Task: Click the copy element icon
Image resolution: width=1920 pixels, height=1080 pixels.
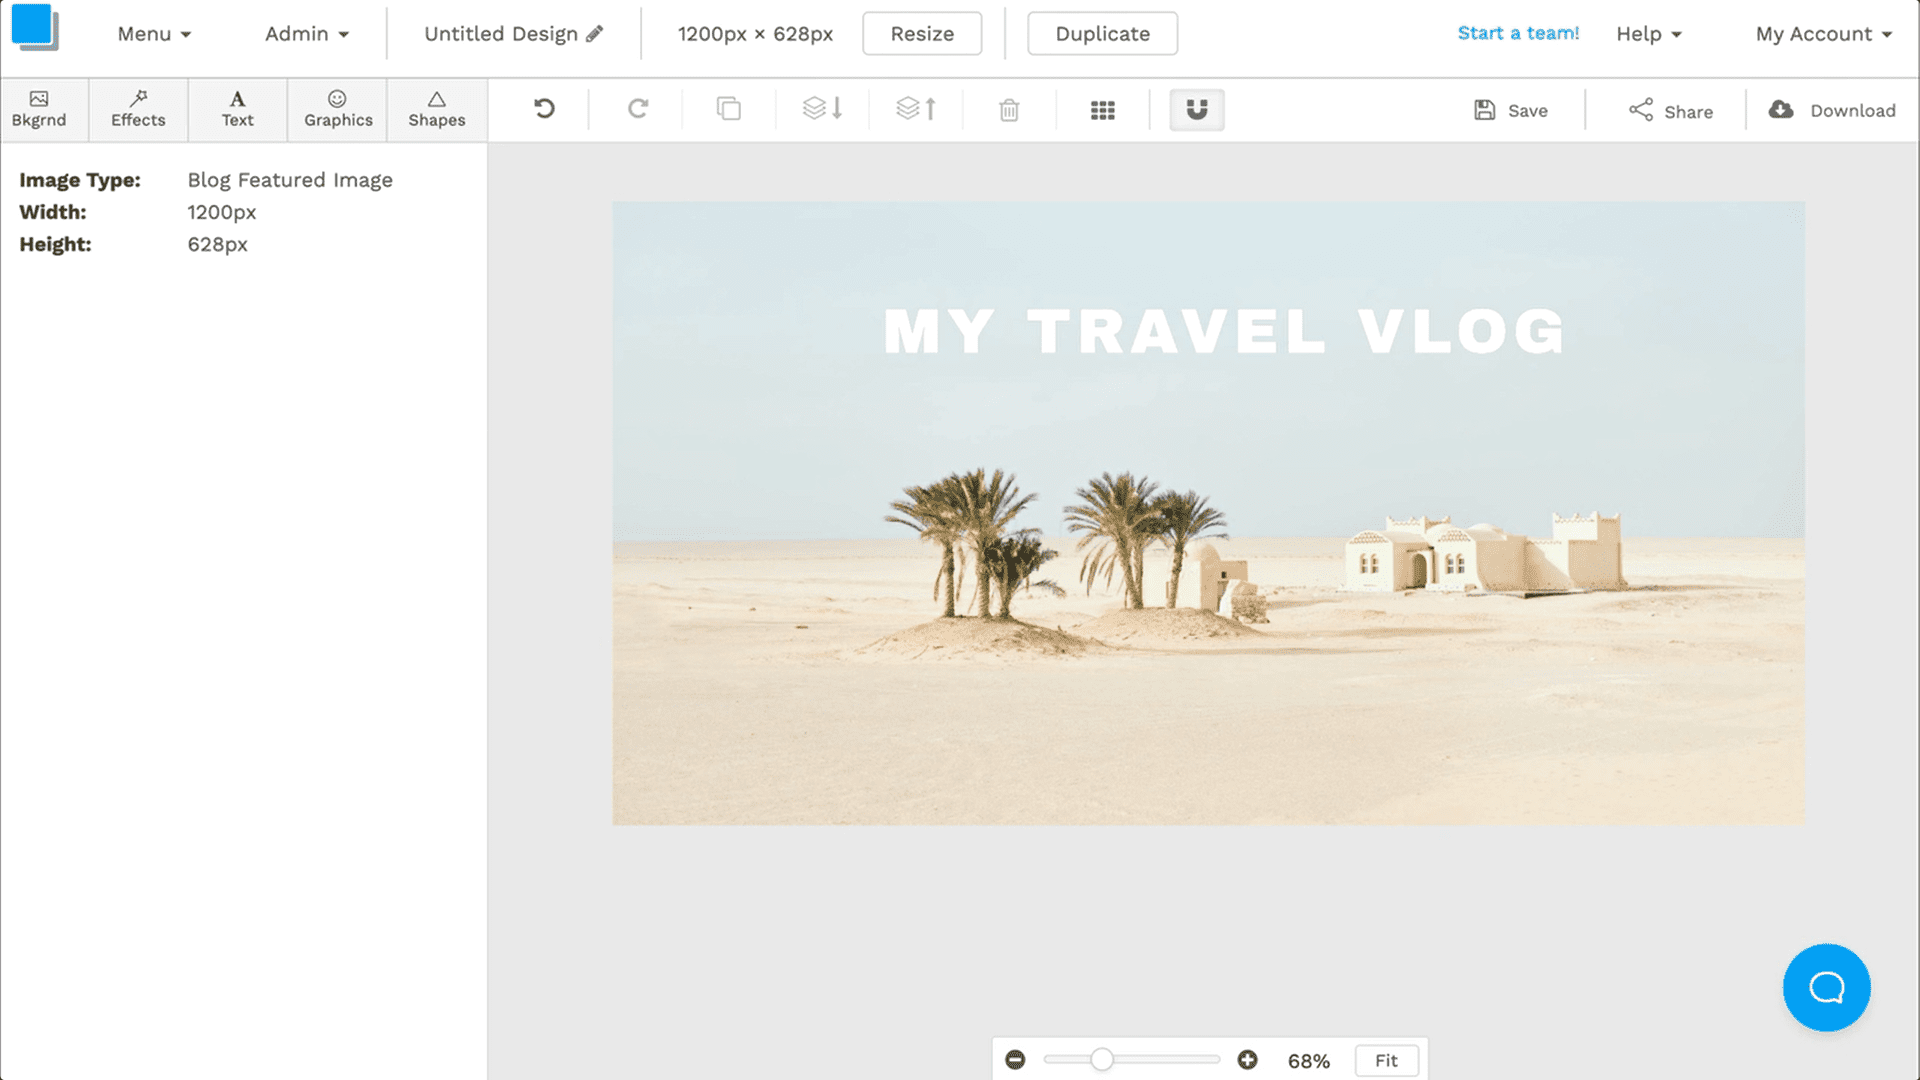Action: 729,109
